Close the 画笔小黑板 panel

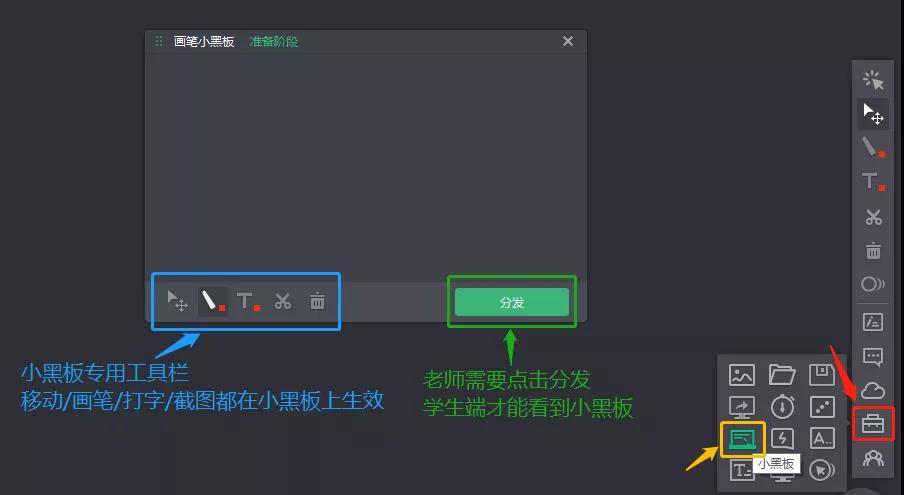click(568, 41)
